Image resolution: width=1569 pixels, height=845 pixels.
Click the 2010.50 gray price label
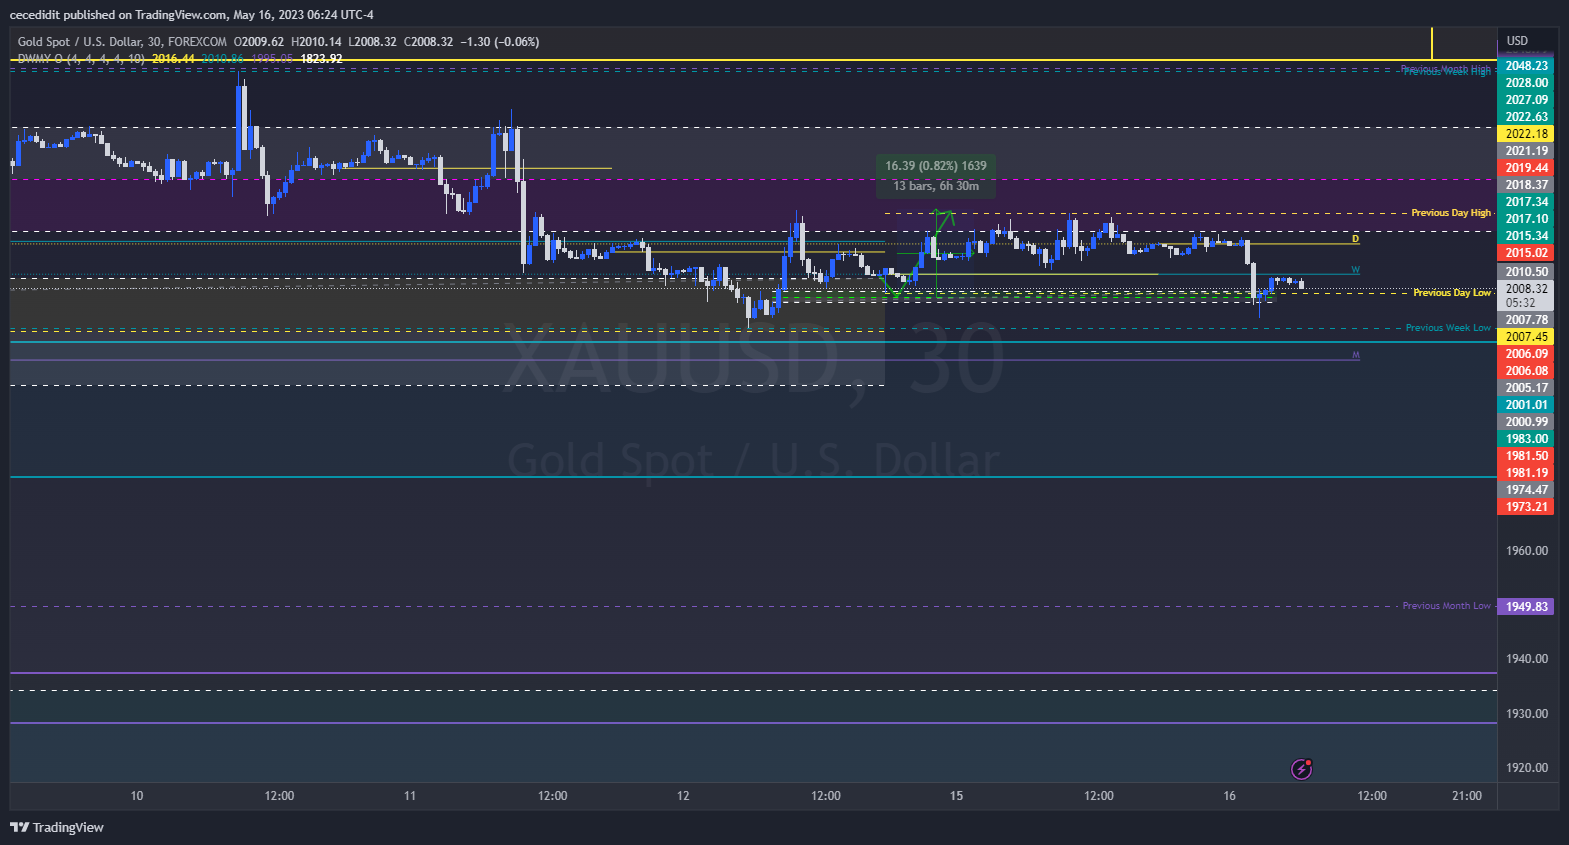click(1526, 272)
